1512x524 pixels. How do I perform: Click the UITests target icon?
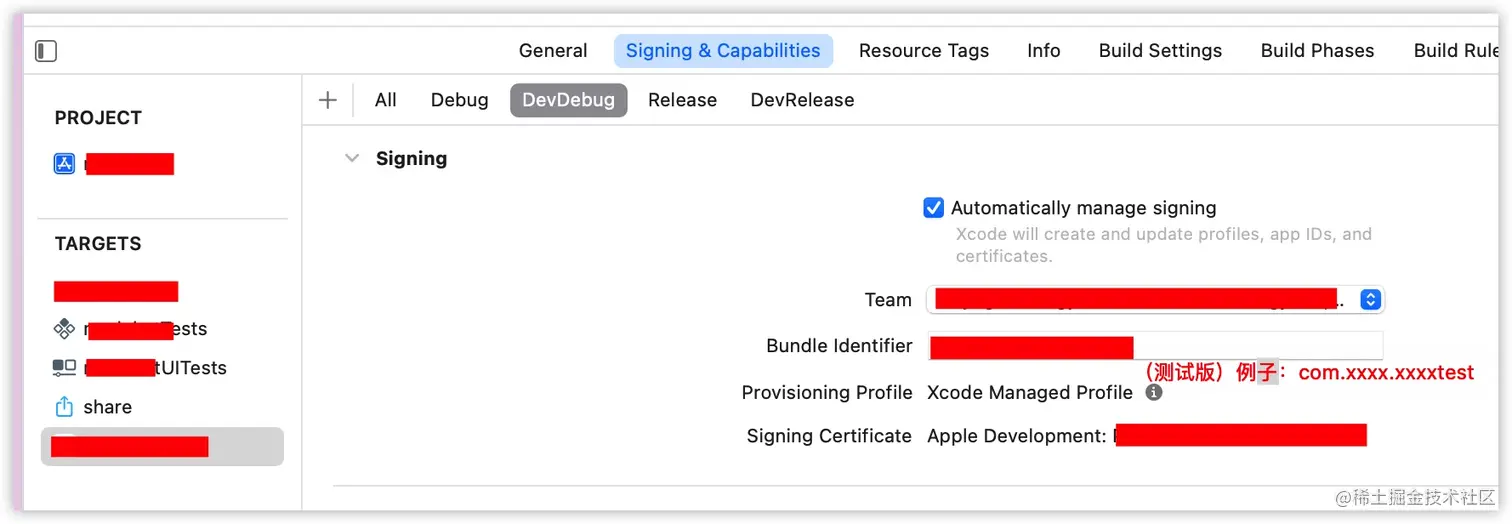64,368
